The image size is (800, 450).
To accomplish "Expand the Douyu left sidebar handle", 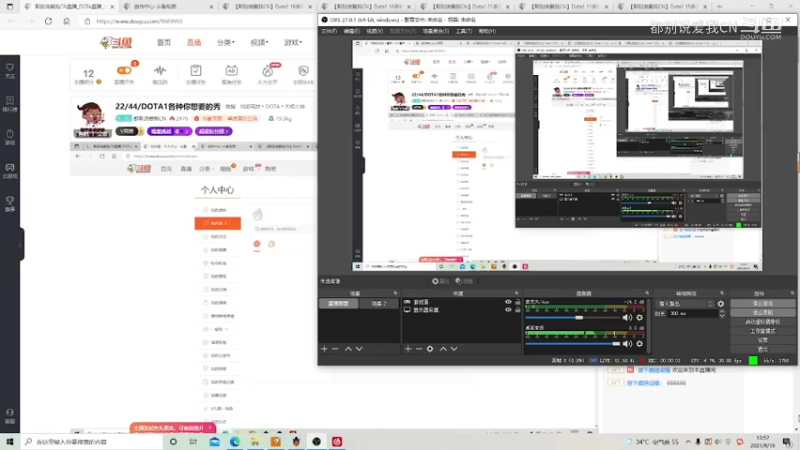I will point(21,245).
